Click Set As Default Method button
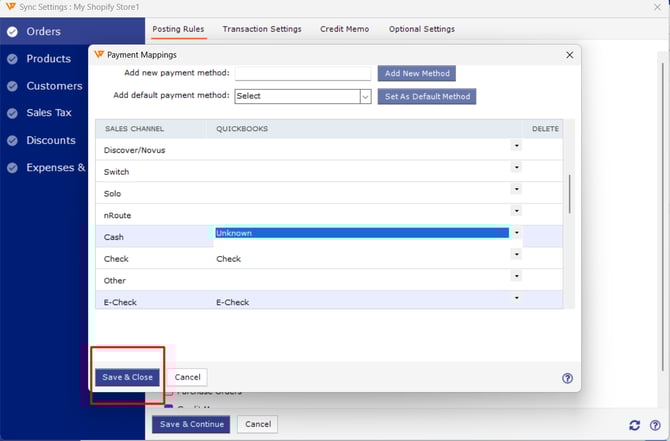 coord(426,97)
